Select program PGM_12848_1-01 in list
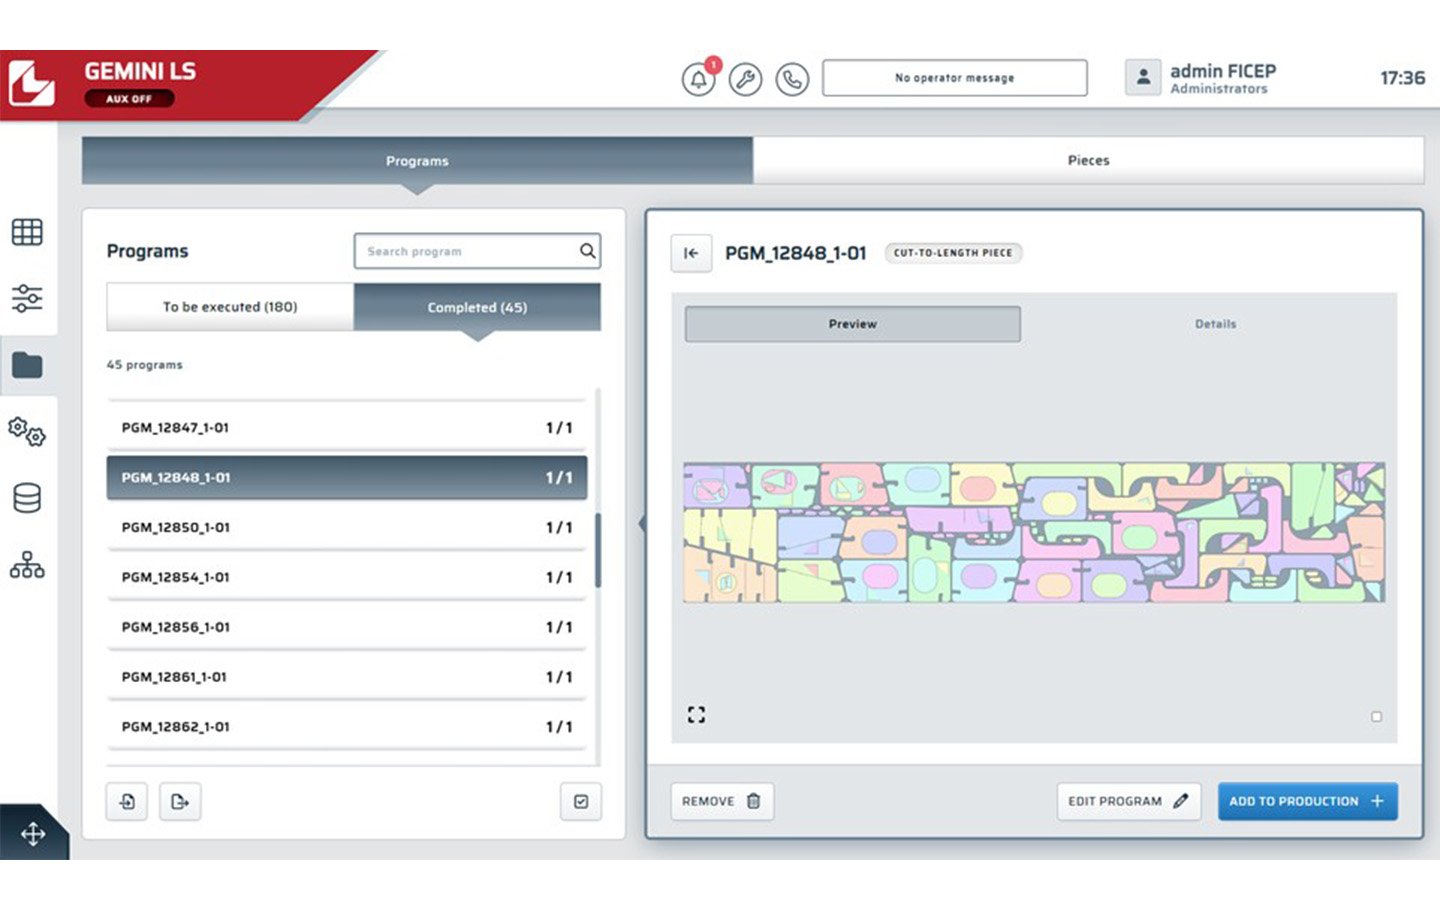This screenshot has width=1440, height=910. coord(347,478)
